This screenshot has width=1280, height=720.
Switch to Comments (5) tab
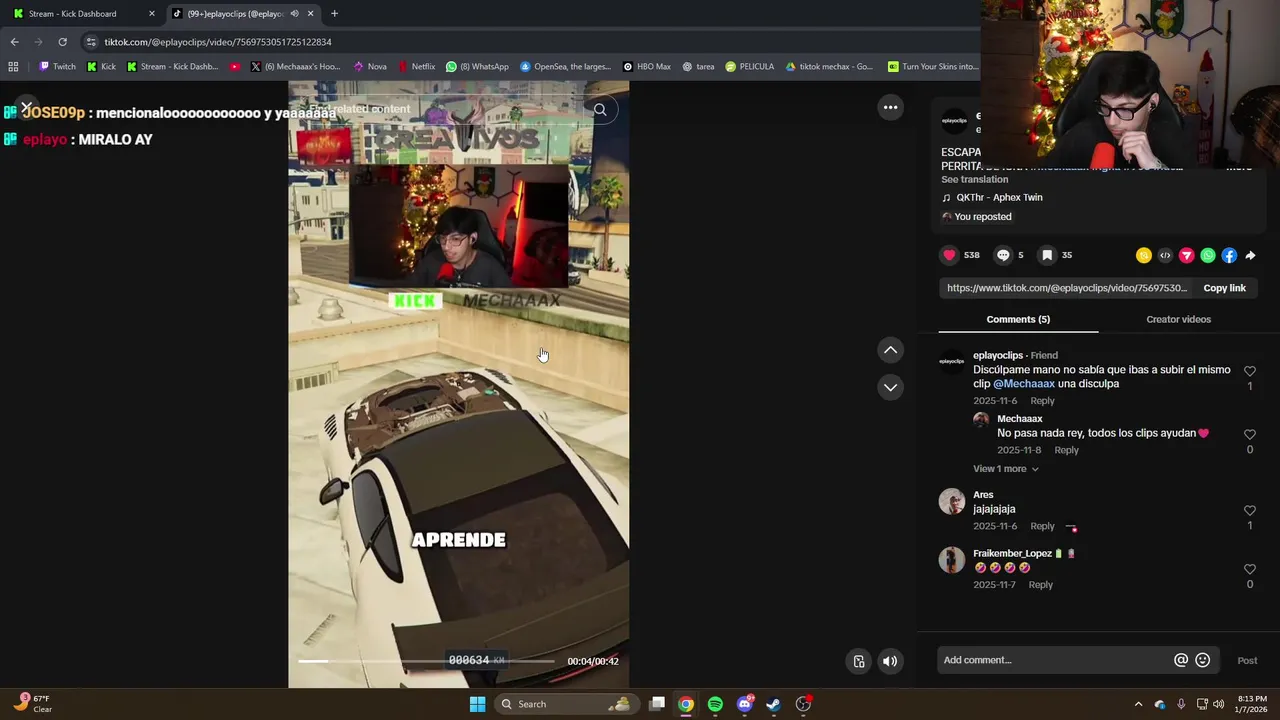click(x=1018, y=319)
